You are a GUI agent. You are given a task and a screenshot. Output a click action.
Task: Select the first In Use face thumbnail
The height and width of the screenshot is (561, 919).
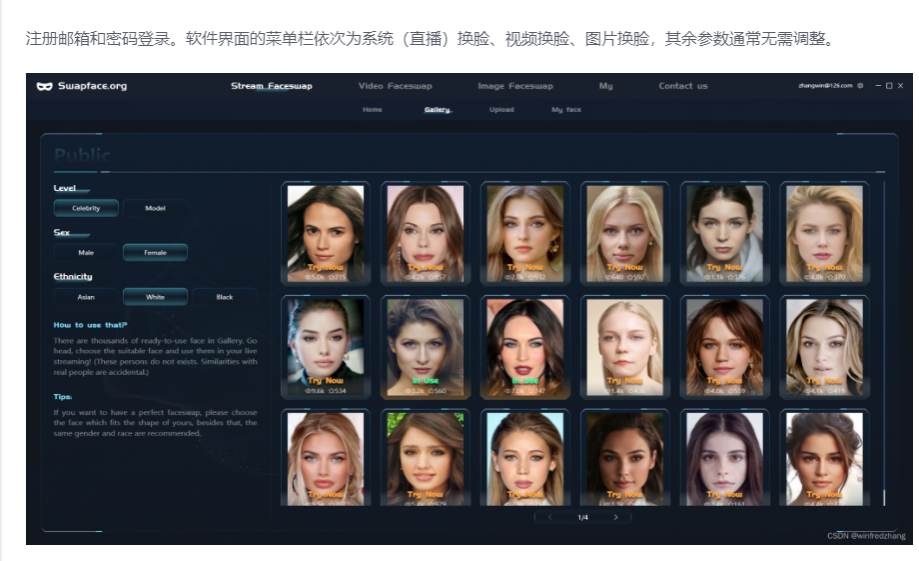pyautogui.click(x=425, y=345)
